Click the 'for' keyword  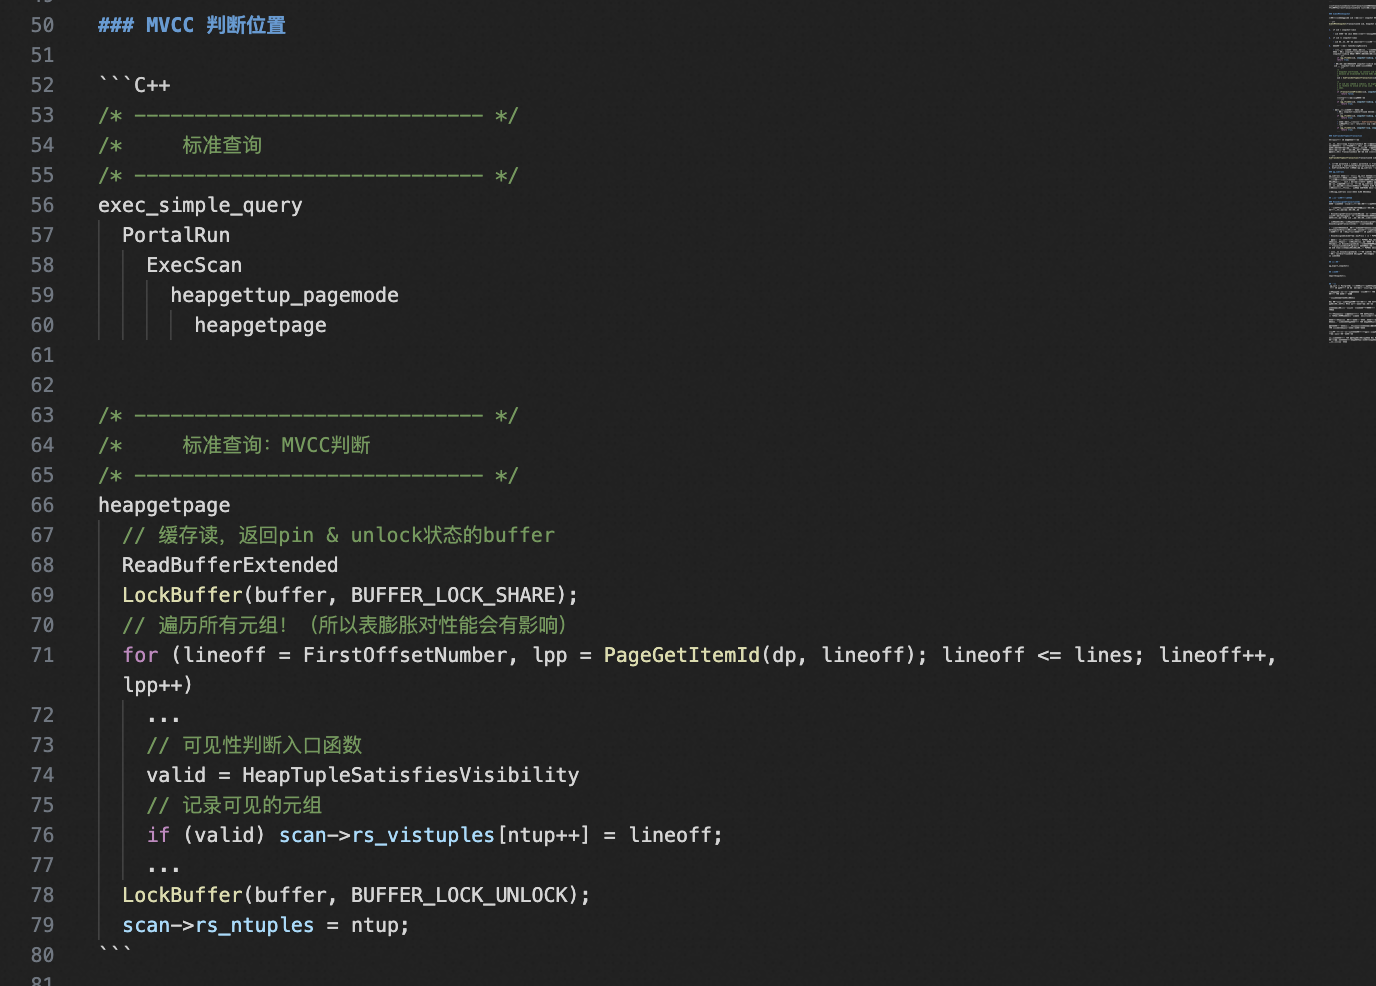pyautogui.click(x=140, y=655)
